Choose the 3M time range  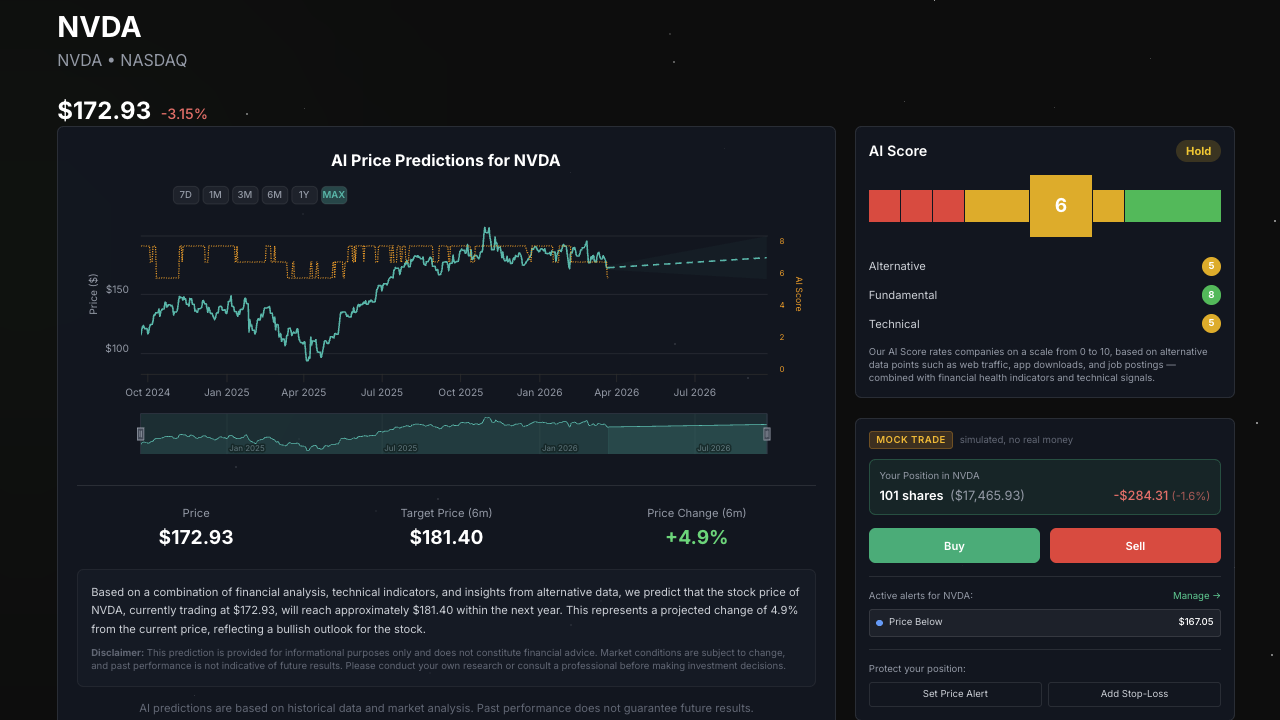point(245,195)
